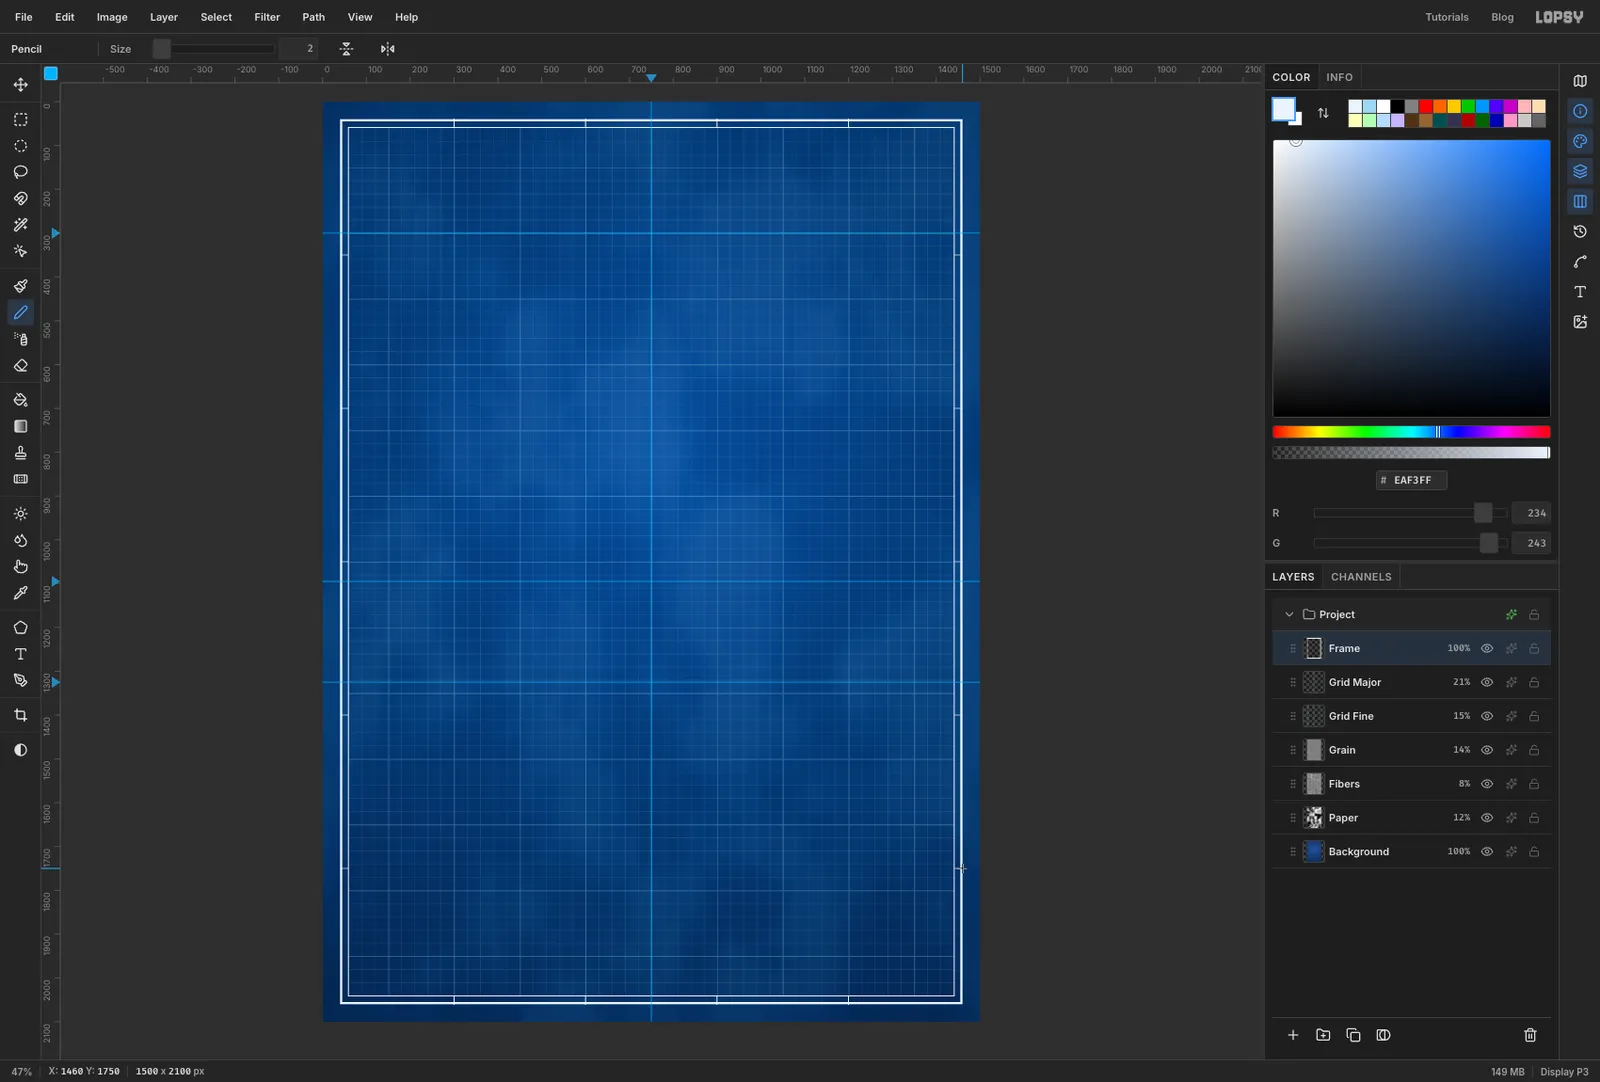Delete layer with trash icon
Screen dimensions: 1600x1082
pos(1530,1035)
